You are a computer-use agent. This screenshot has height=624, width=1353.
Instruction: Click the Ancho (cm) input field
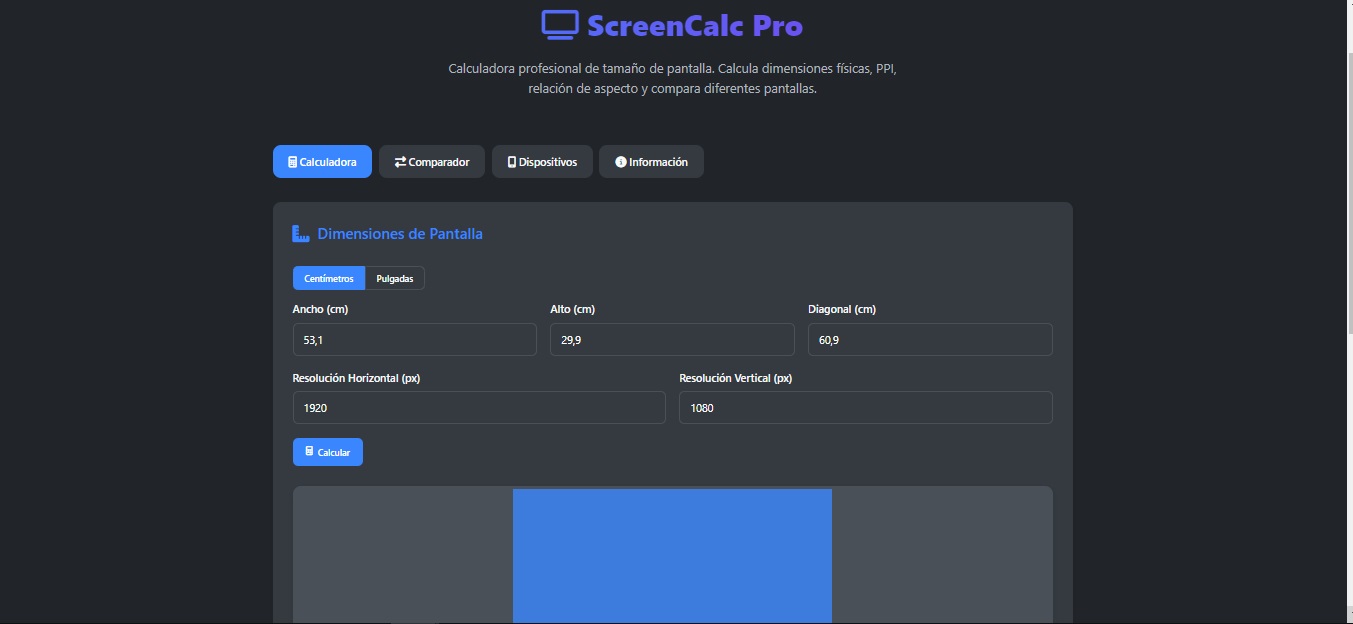[414, 339]
